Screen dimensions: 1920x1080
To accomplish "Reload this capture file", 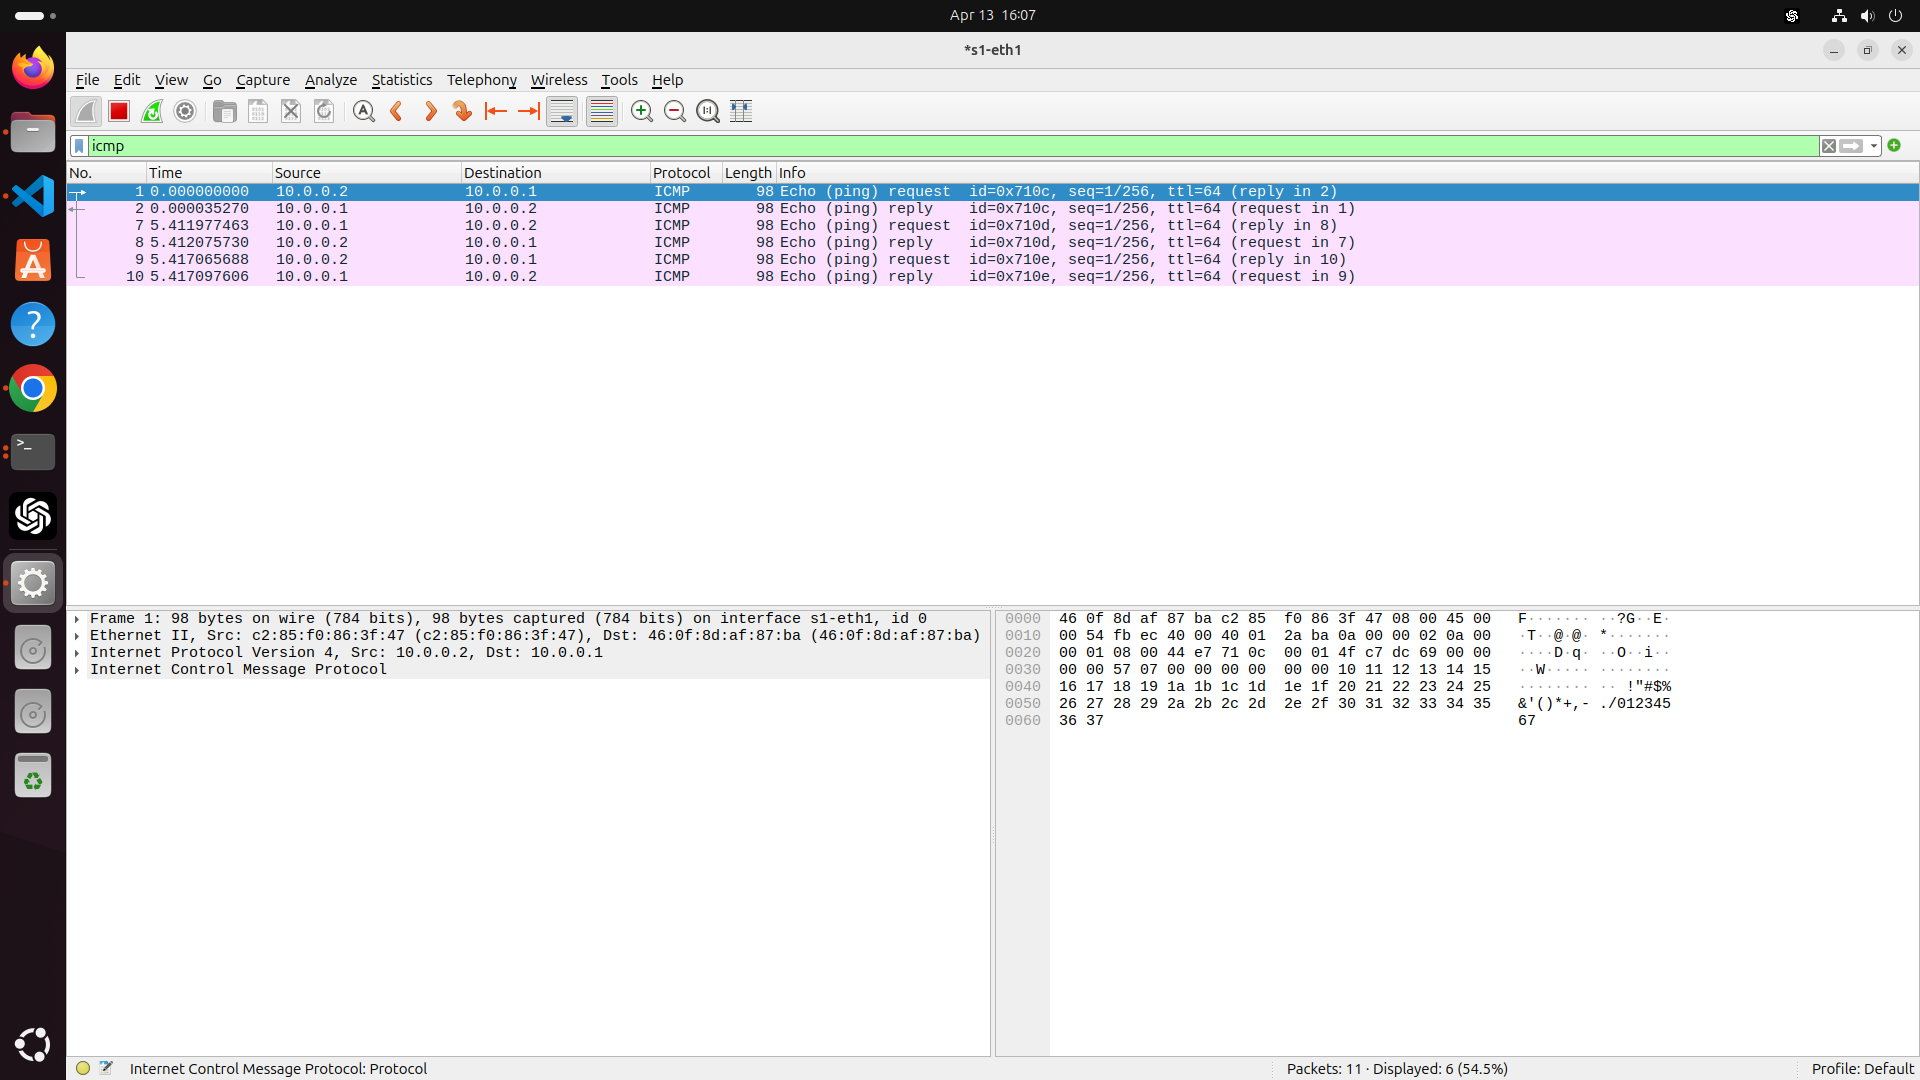I will [x=323, y=111].
